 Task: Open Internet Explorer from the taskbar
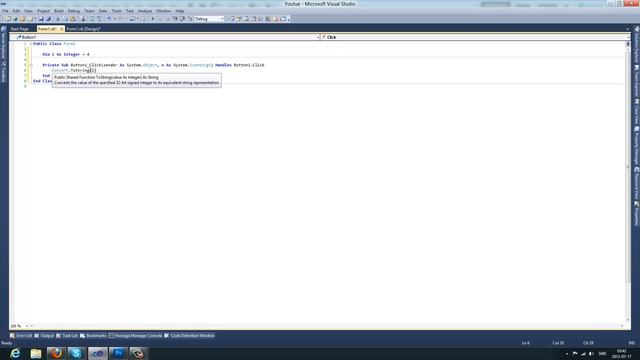coord(15,353)
